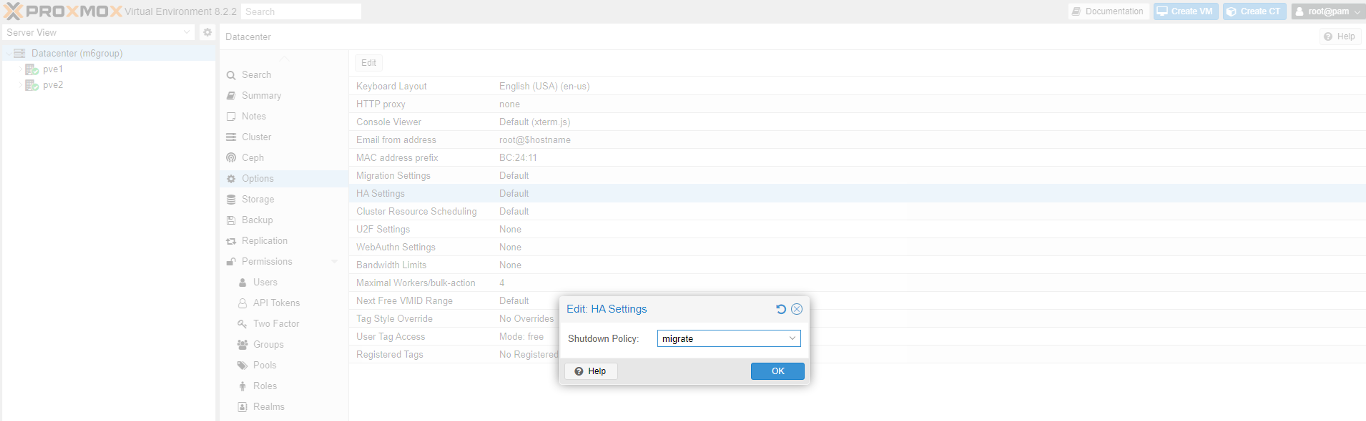Select the Keyboard Layout row
Image resolution: width=1366 pixels, height=421 pixels.
tap(857, 86)
